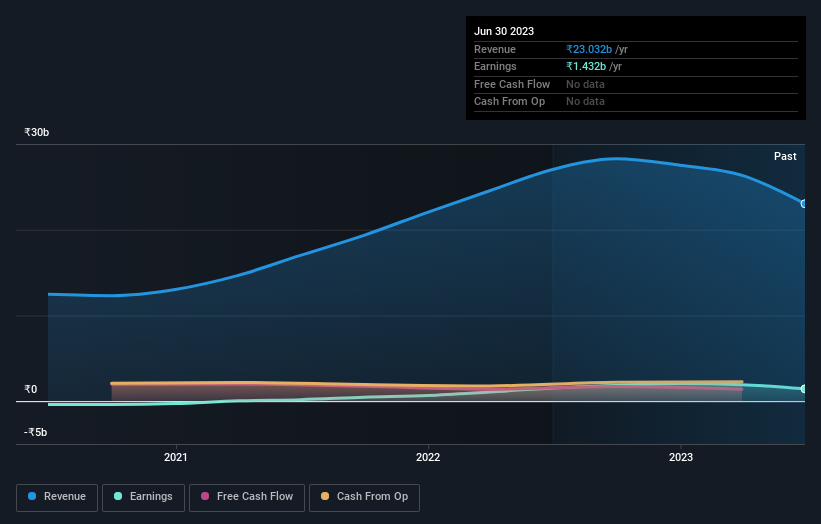Click the Revenue end-point marker on the blue line

point(804,204)
